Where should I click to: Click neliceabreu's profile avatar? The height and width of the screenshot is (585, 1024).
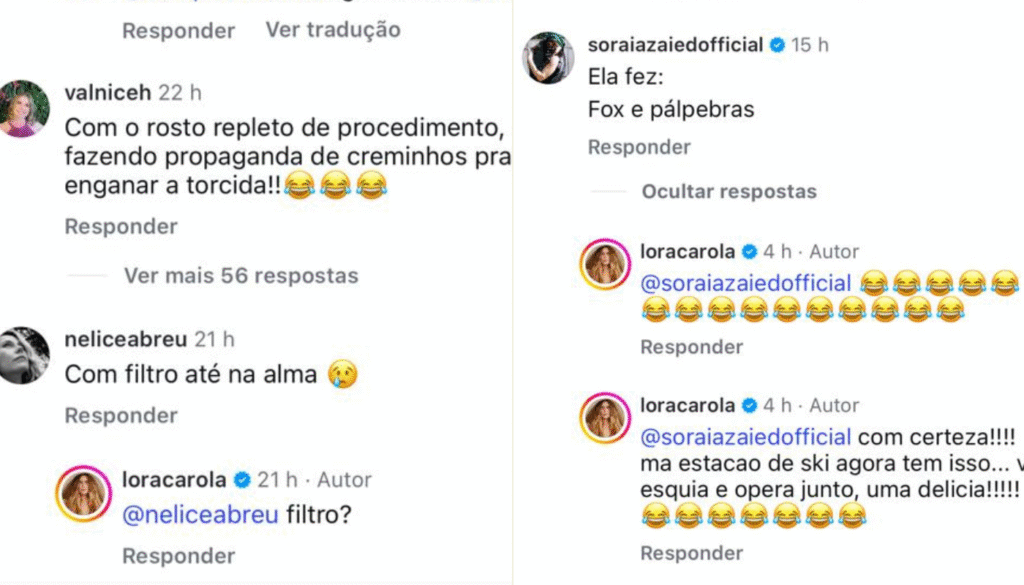click(24, 355)
